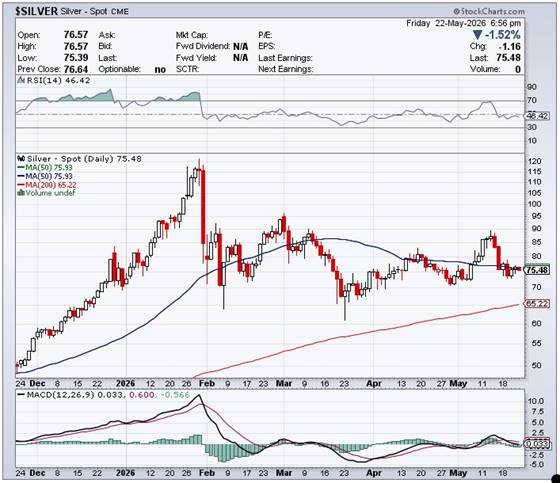Click the 'Ask:' field label
Viewport: 560px width, 483px height.
click(x=107, y=35)
